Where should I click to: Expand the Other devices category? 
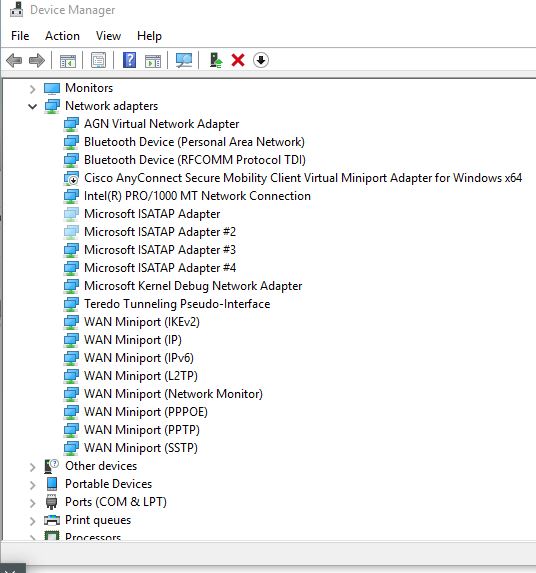pos(33,467)
